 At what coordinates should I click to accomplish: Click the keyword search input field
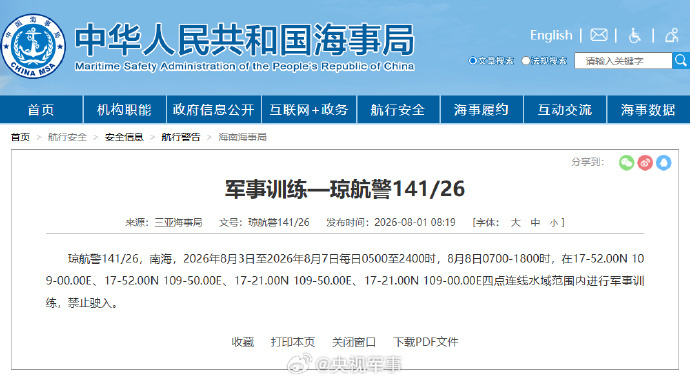pos(623,61)
